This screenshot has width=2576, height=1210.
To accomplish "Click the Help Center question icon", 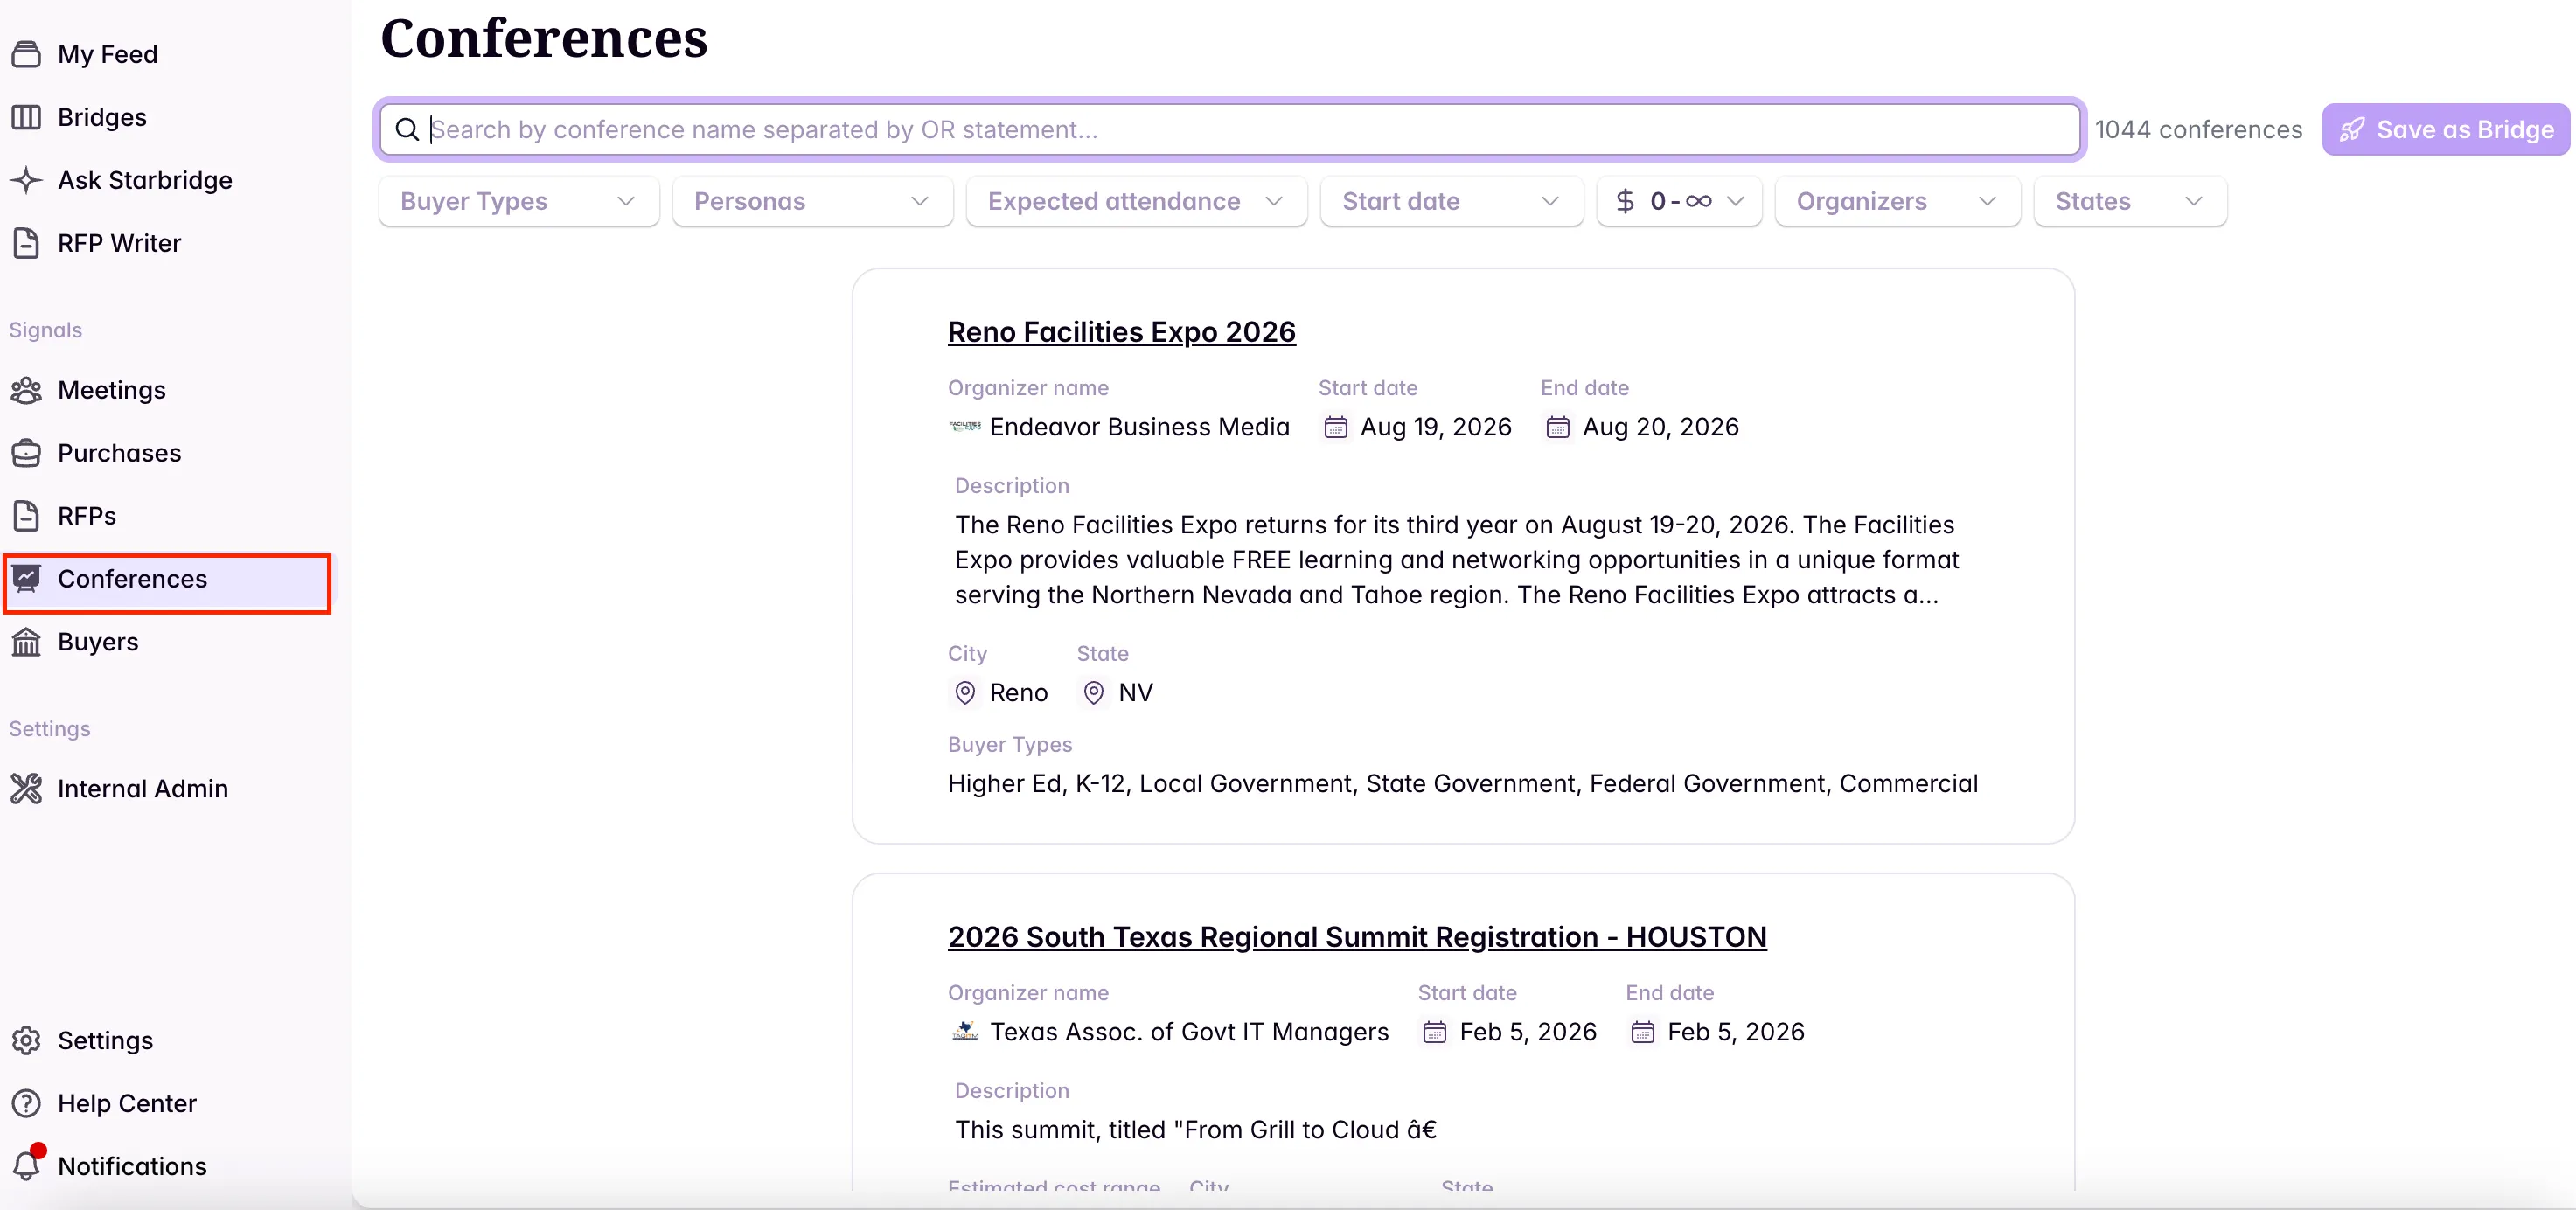I will [26, 1103].
